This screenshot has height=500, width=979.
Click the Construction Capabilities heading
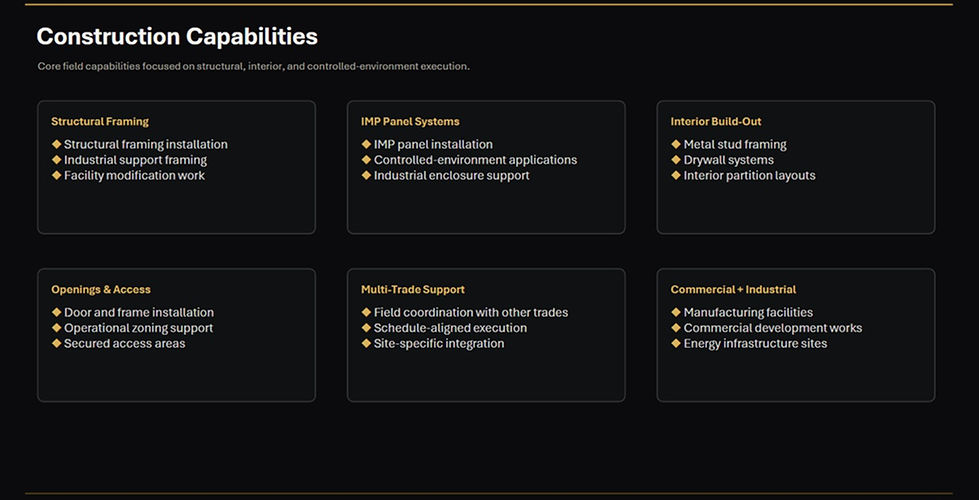177,36
